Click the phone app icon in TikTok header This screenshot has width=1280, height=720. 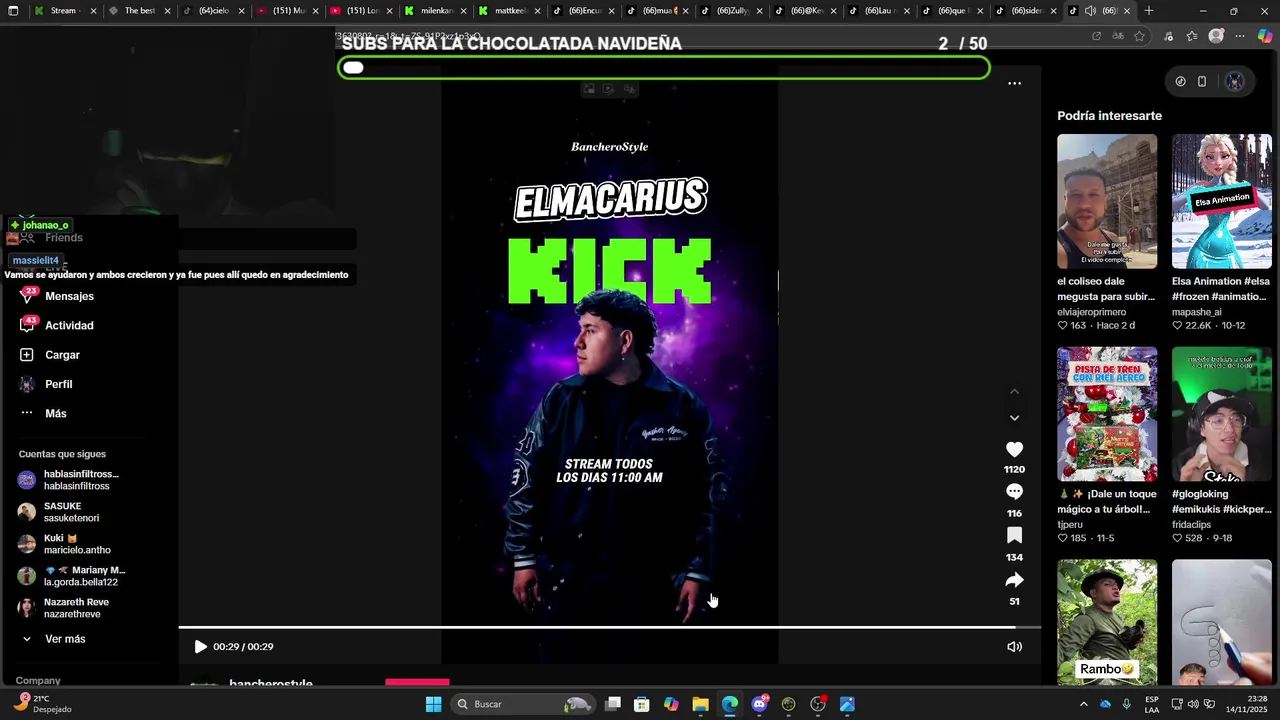tap(1202, 82)
